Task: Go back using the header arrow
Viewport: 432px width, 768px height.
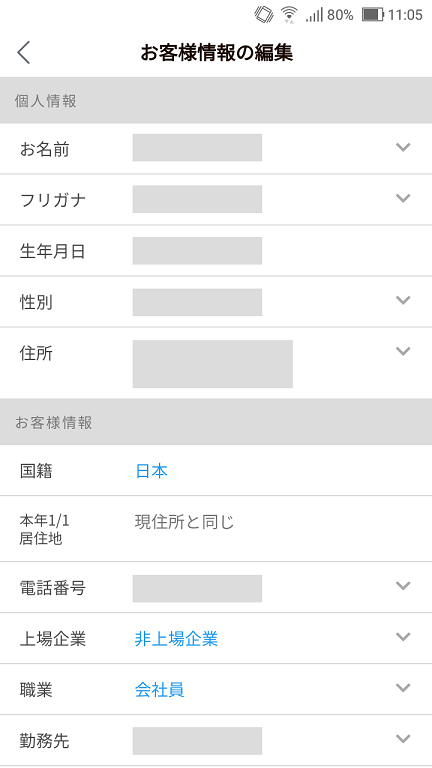Action: coord(24,52)
